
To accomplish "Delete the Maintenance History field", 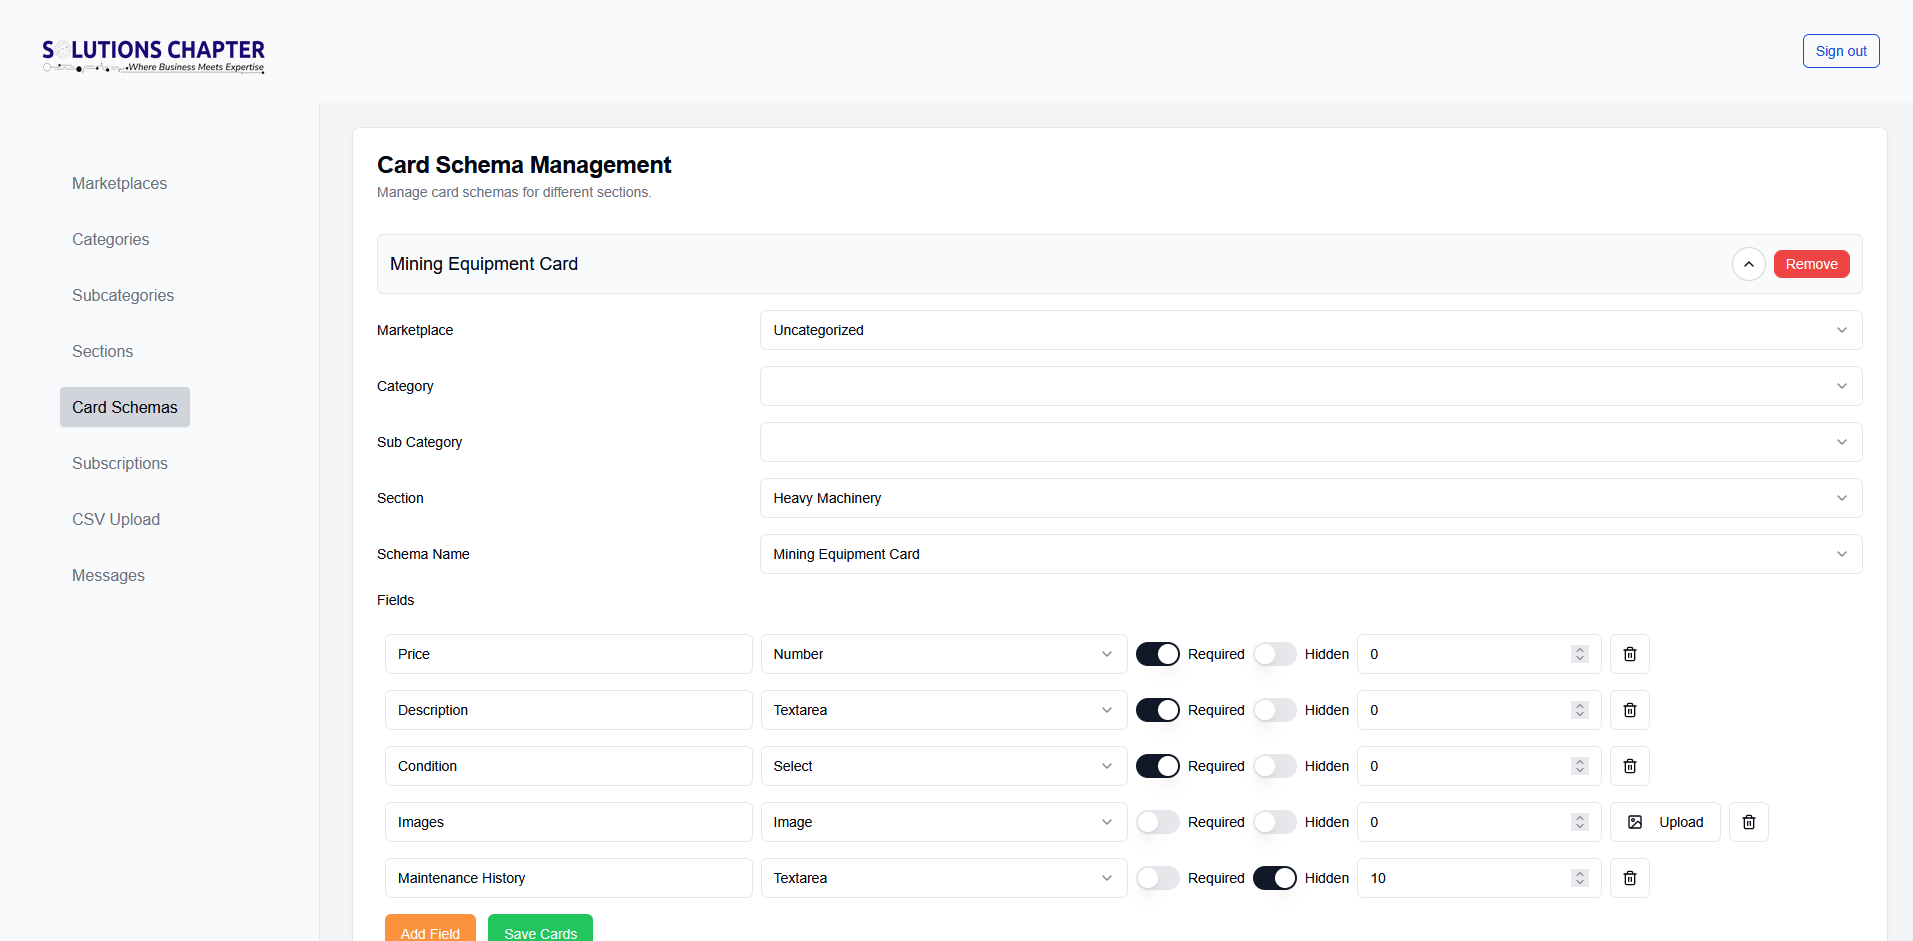I will click(x=1629, y=878).
